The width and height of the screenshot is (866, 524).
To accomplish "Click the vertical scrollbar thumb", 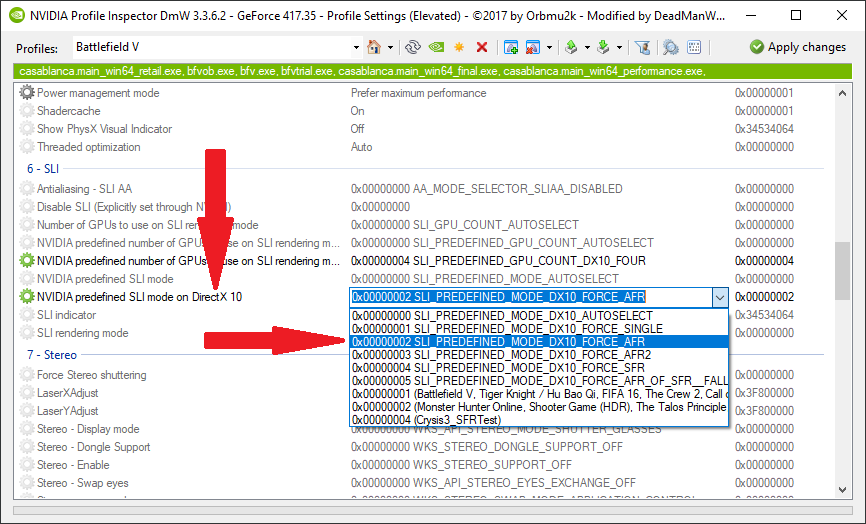I will coord(842,271).
